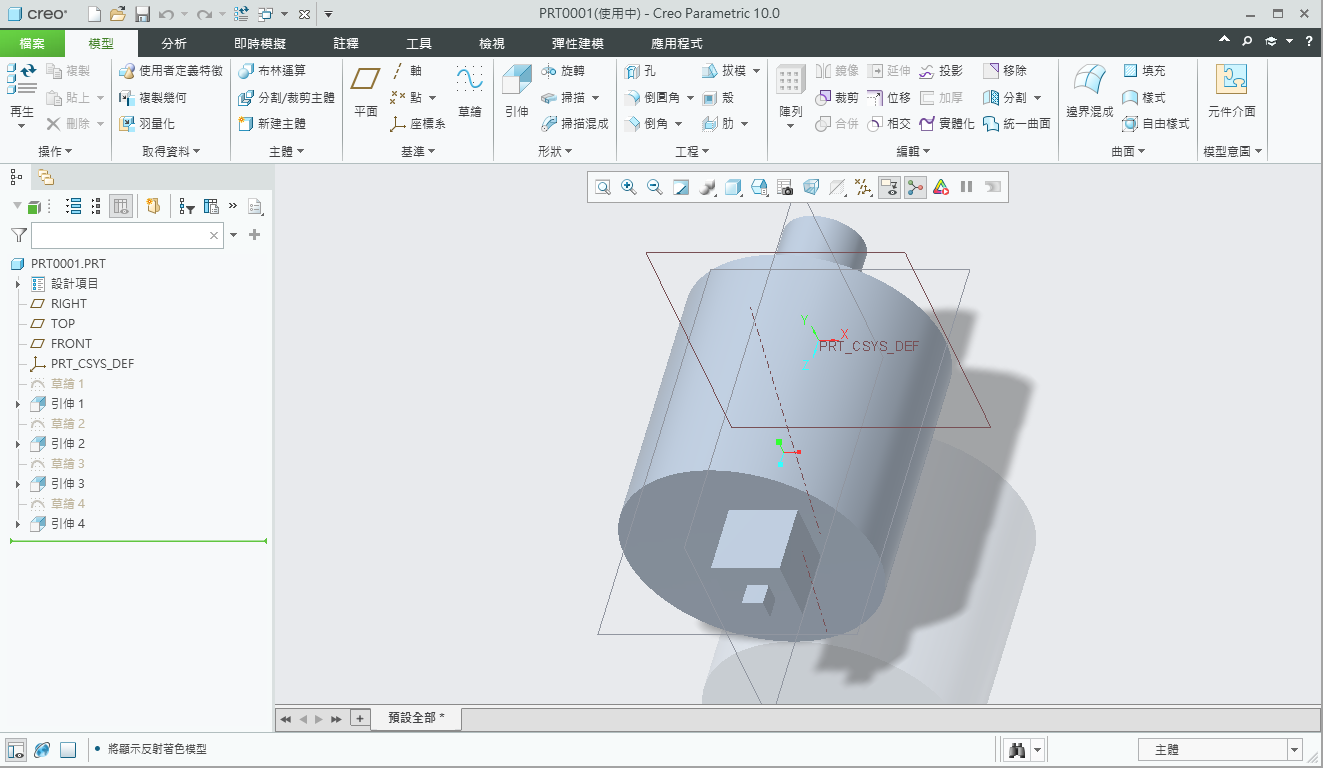Screen dimensions: 1323x768
Task: Open the 主體 selection filter dropdown
Action: coord(1220,749)
